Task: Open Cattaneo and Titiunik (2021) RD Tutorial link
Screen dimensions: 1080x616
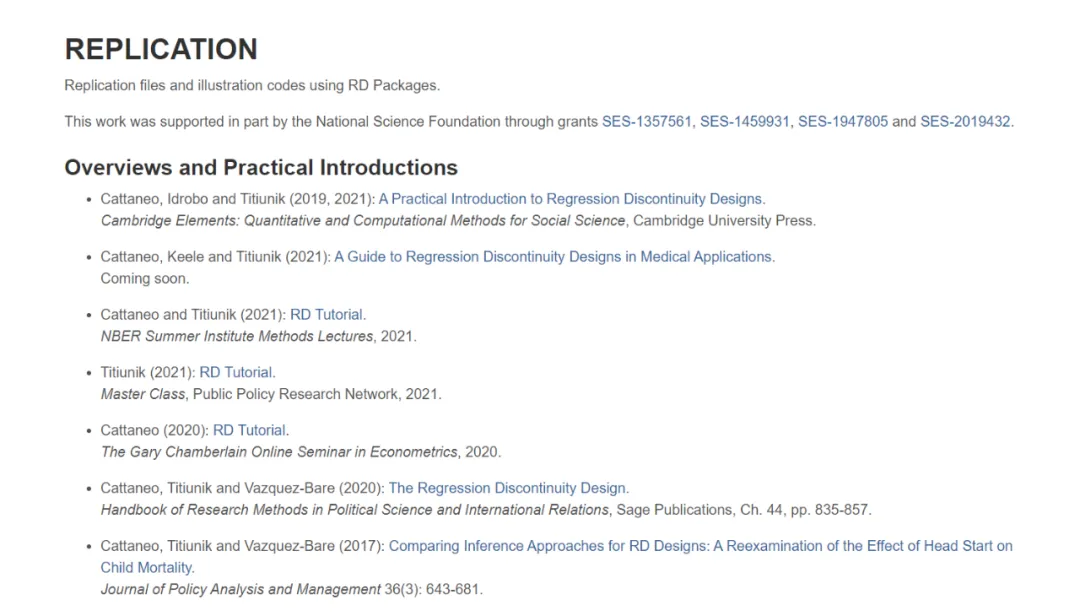Action: (x=328, y=315)
